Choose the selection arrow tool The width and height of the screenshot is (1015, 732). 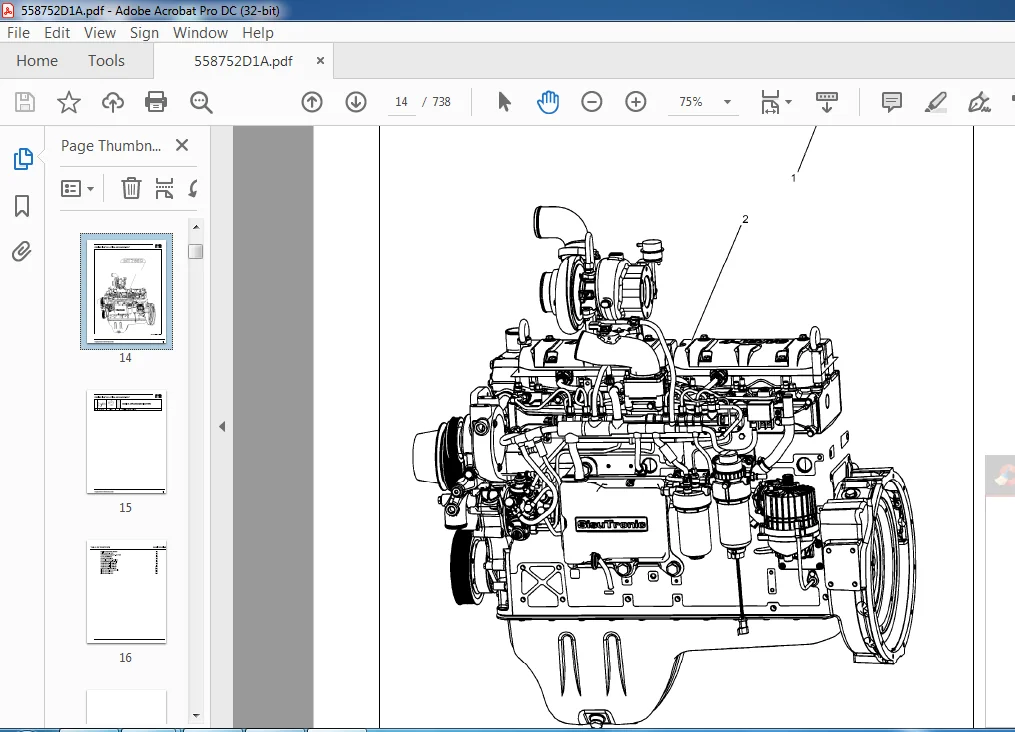tap(504, 102)
